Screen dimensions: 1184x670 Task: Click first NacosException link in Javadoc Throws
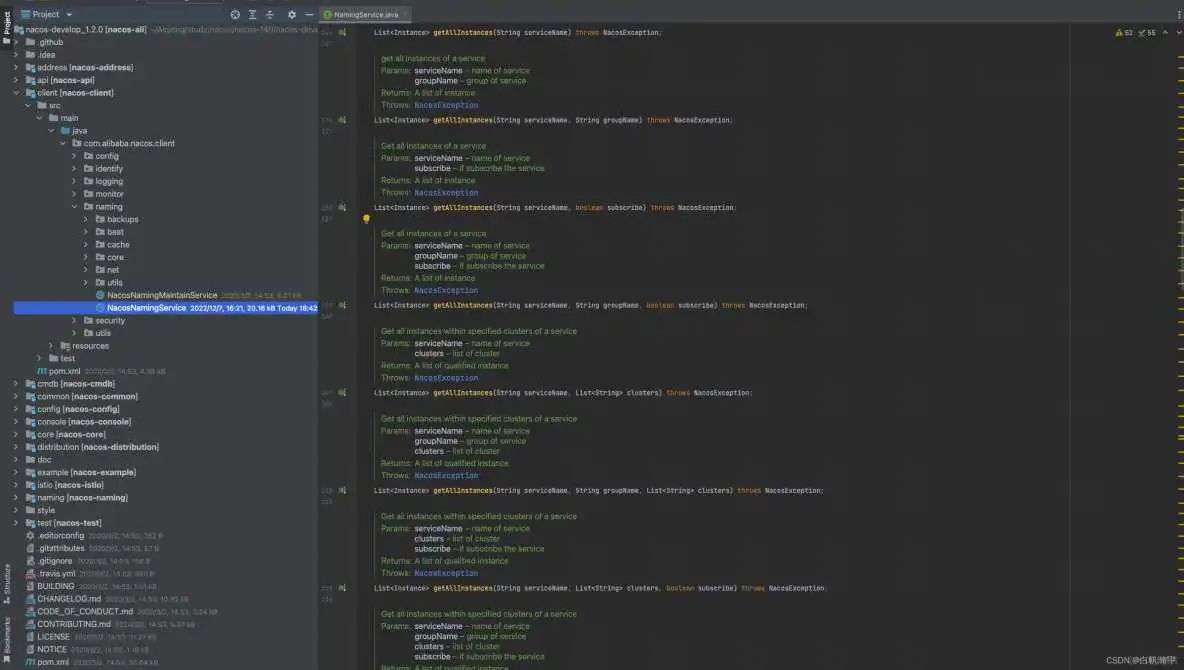click(x=446, y=105)
